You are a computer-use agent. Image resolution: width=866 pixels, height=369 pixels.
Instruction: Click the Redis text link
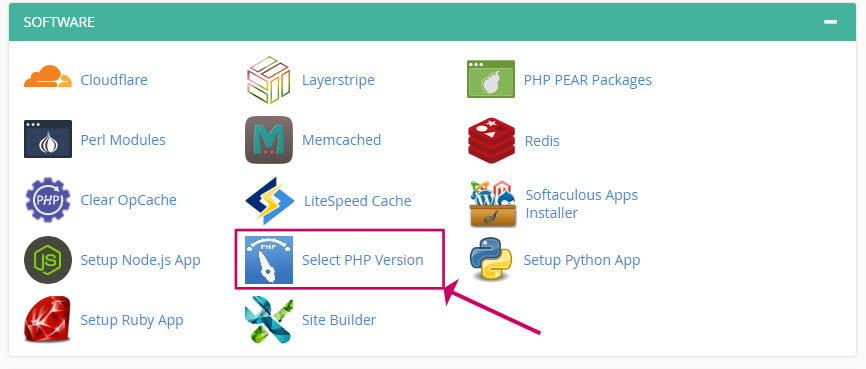542,141
